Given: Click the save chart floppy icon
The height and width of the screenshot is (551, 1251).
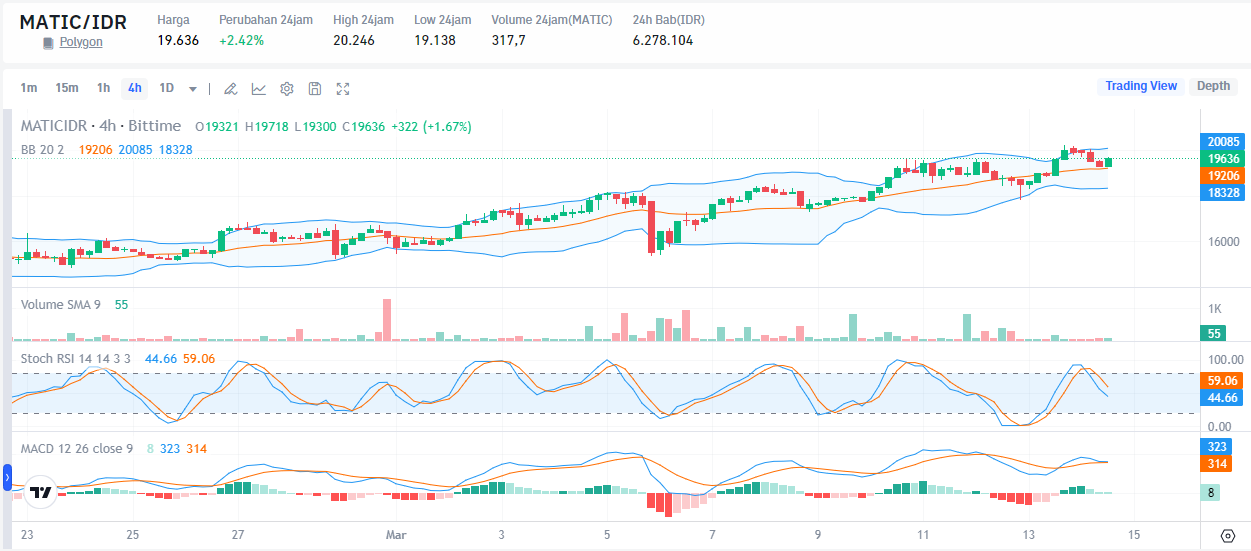Looking at the screenshot, I should tap(315, 88).
